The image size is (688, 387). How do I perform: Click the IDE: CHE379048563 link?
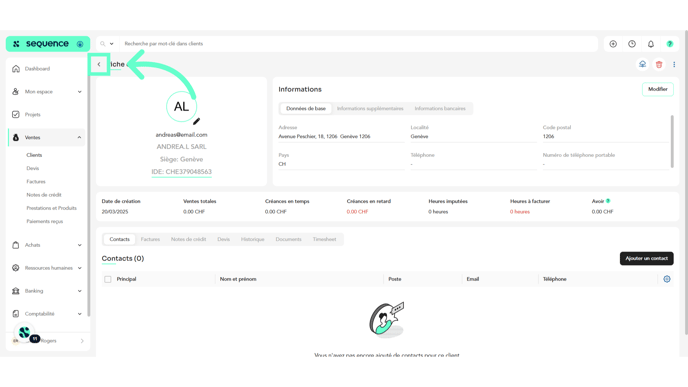tap(181, 172)
